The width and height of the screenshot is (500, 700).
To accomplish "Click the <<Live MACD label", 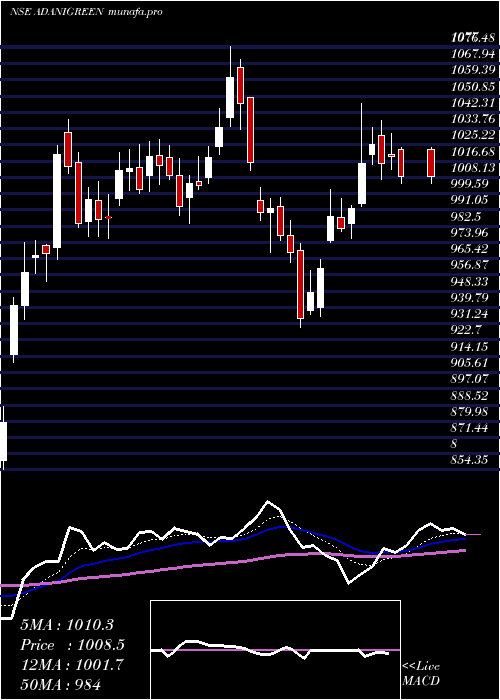I will pos(421,673).
